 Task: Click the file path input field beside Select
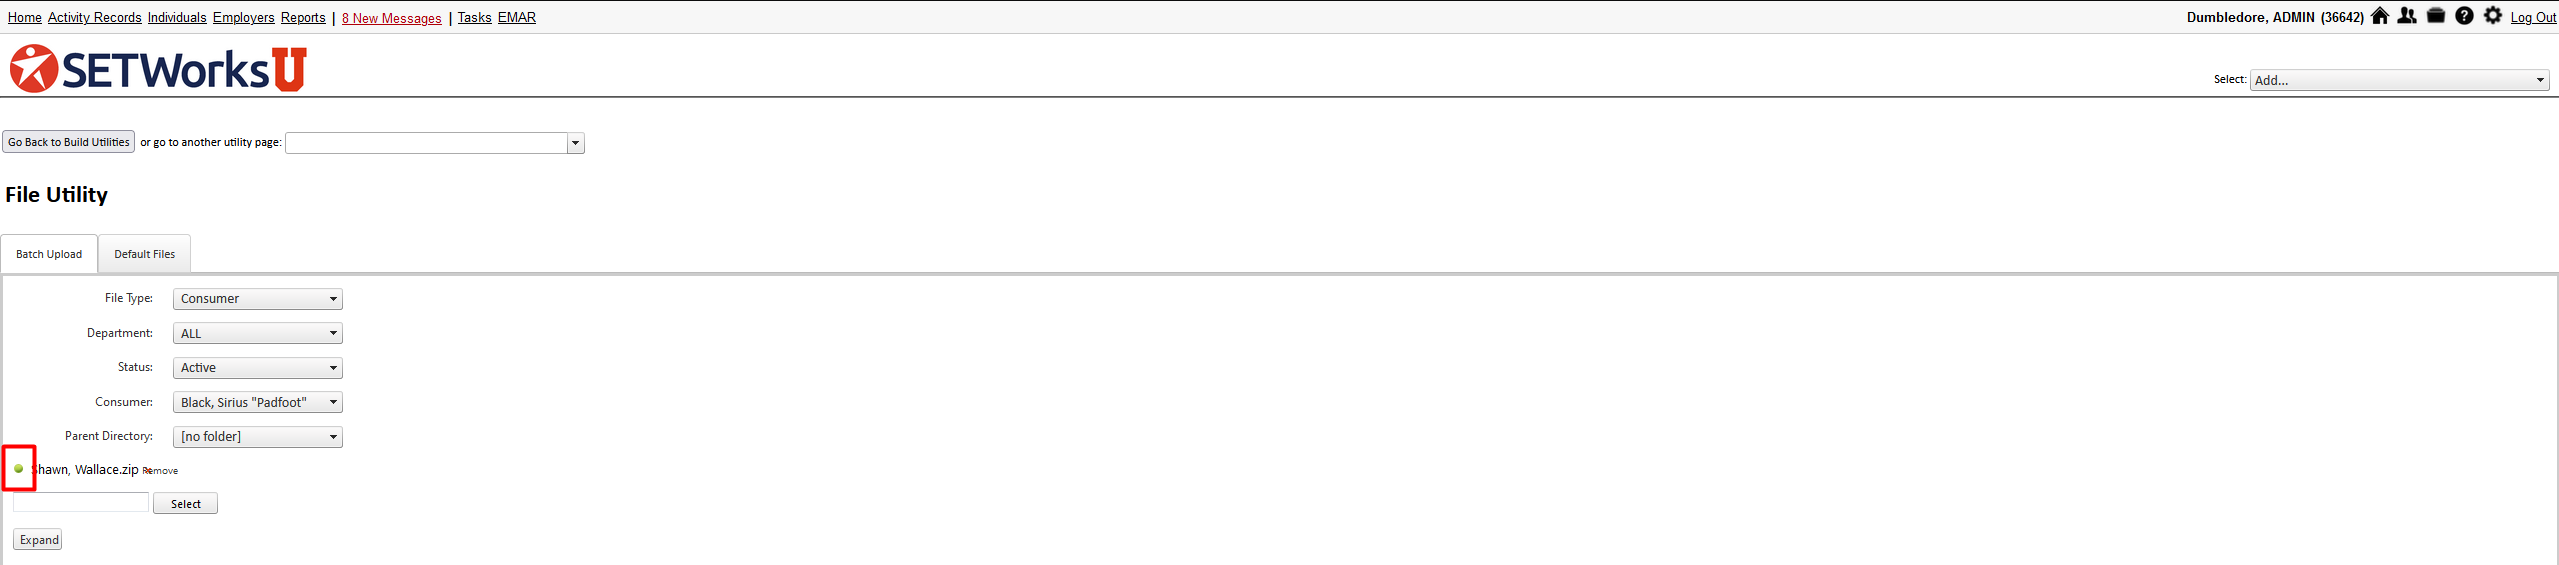pos(81,503)
